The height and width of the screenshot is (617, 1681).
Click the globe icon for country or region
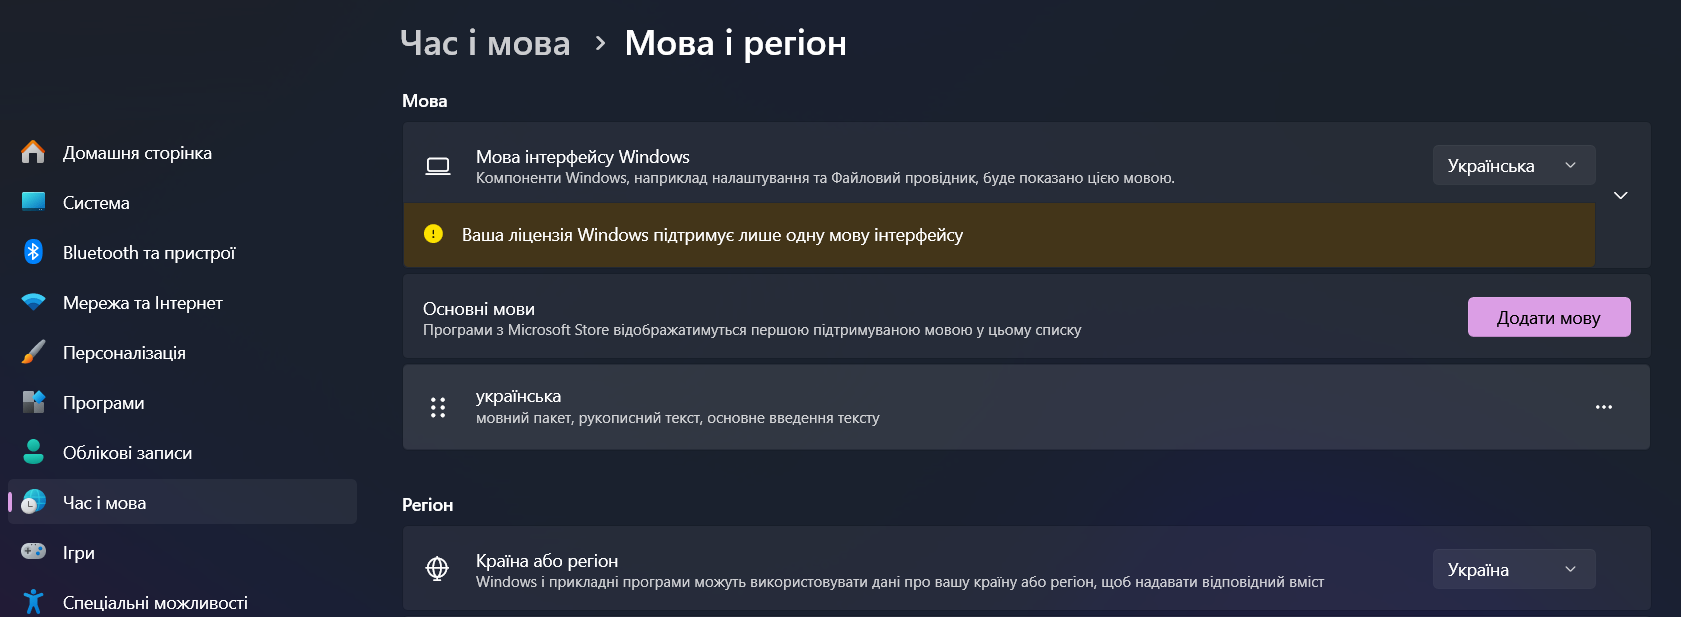pos(437,569)
